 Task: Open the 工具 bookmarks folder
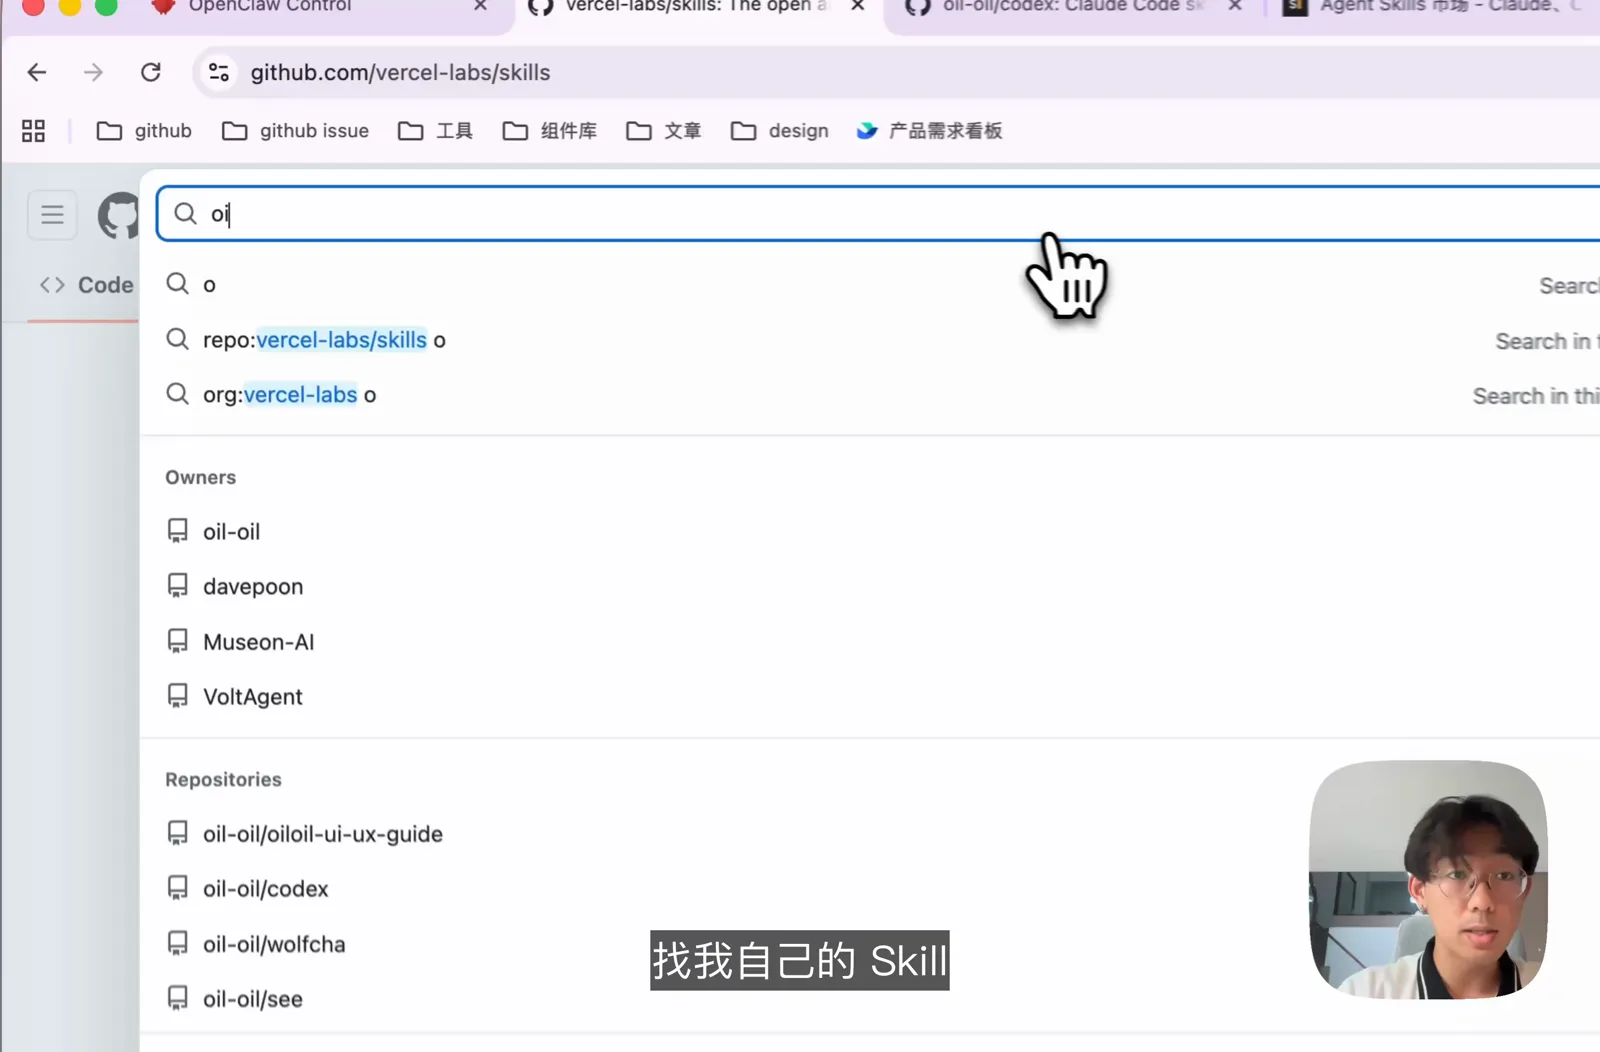click(435, 131)
